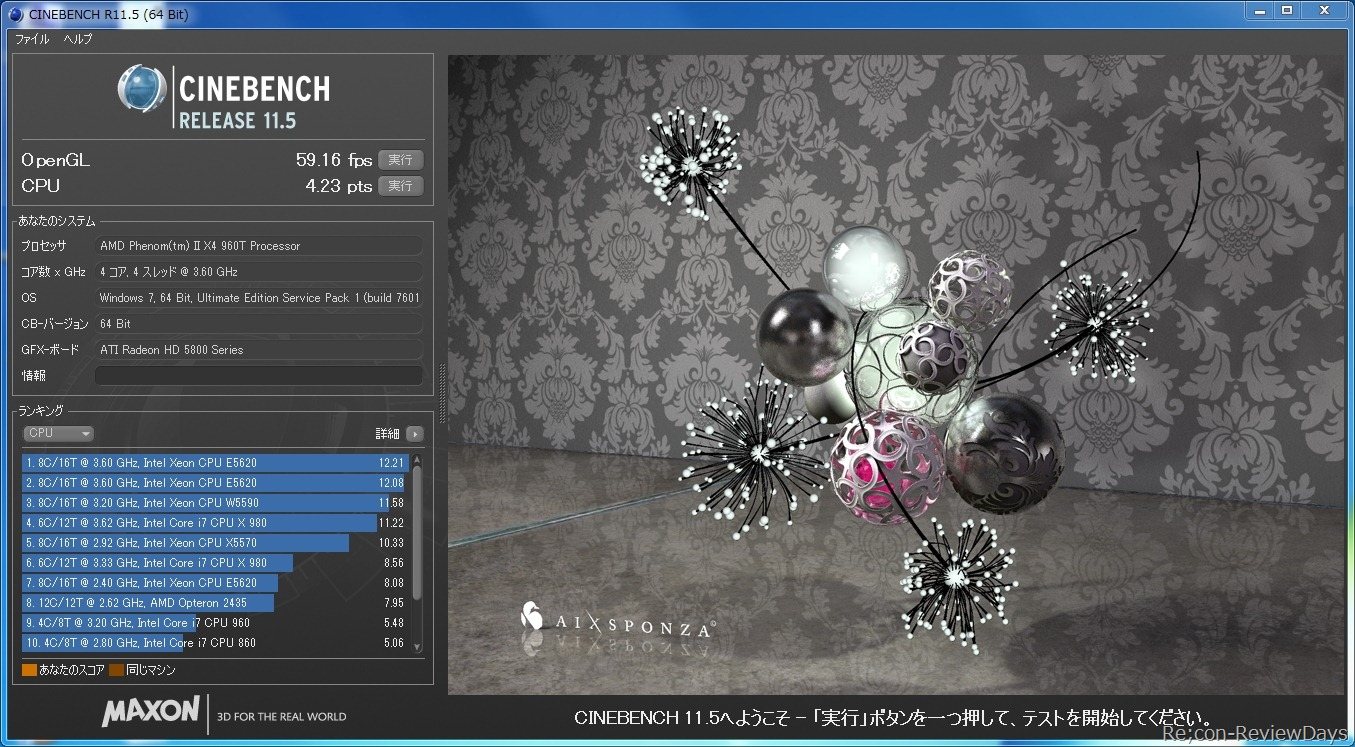Select ranking row 4, Core i7 X 980 at 3.62 GHz
Image resolution: width=1355 pixels, height=747 pixels.
[x=215, y=523]
